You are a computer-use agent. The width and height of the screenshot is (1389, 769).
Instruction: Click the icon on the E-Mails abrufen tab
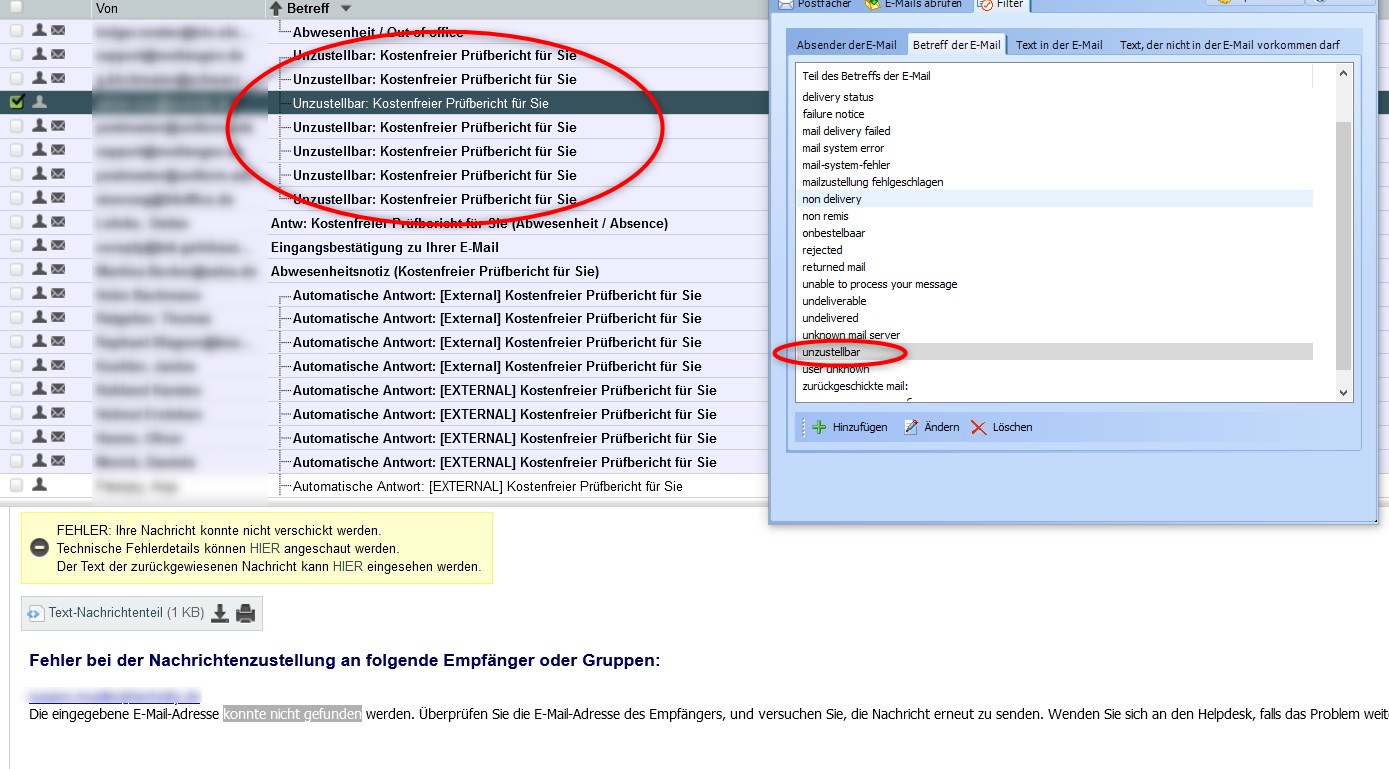coord(873,4)
